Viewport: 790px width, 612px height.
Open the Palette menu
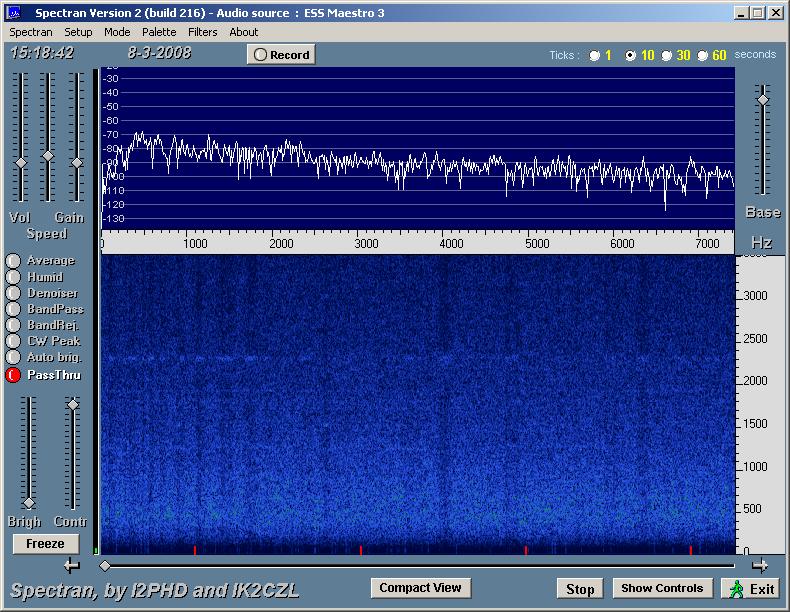(159, 32)
